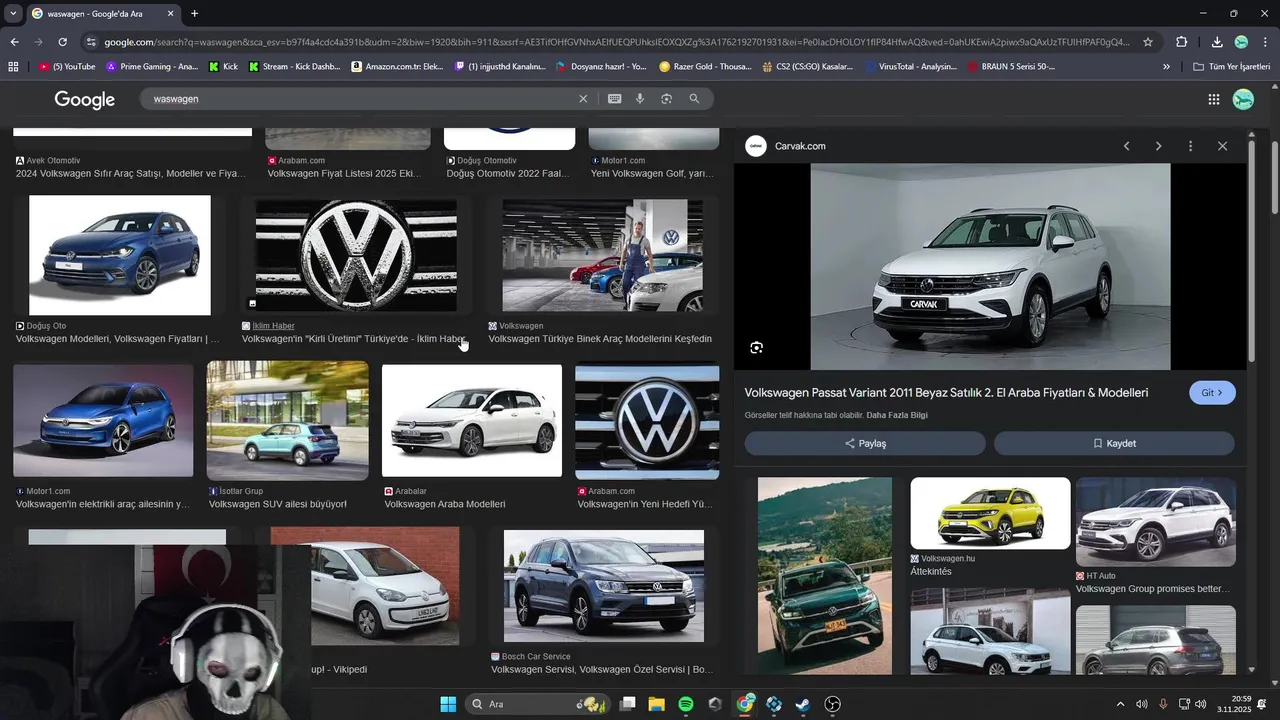Screen dimensions: 1280x720
Task: Open the Stream - Kick Dashboard bookmark
Action: [294, 67]
